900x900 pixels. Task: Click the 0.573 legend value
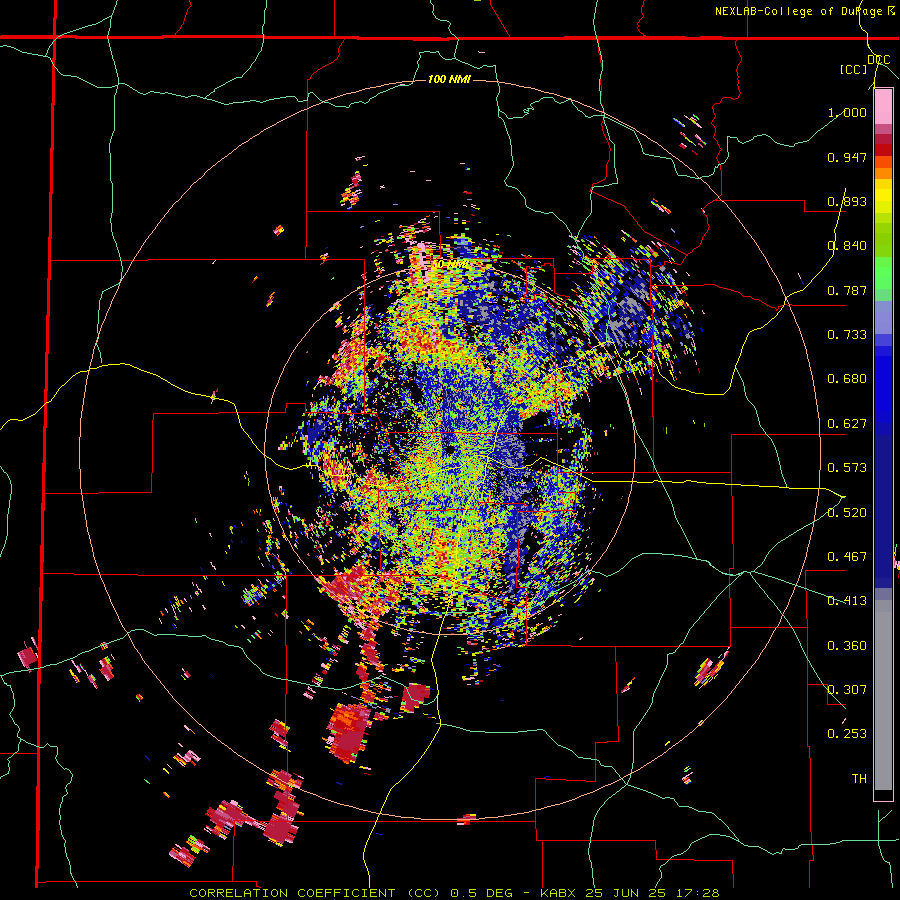click(x=847, y=468)
